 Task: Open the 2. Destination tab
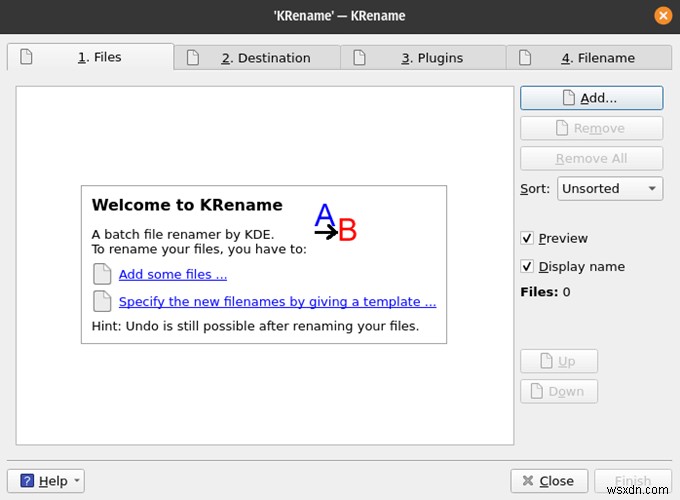coord(257,58)
